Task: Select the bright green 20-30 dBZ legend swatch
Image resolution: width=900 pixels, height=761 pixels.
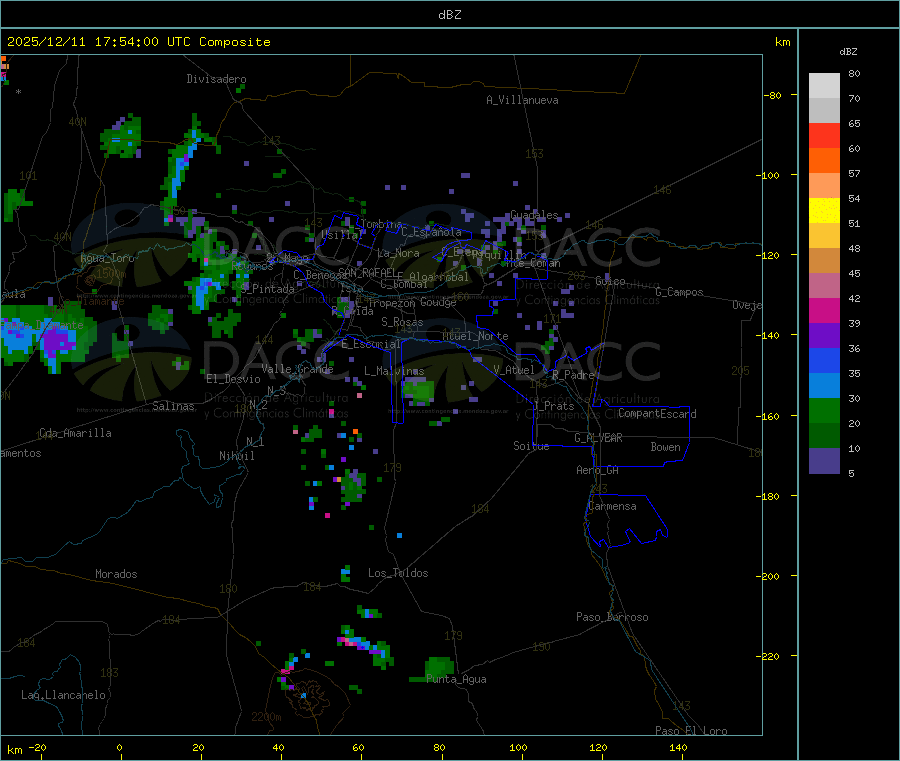Action: tap(824, 410)
